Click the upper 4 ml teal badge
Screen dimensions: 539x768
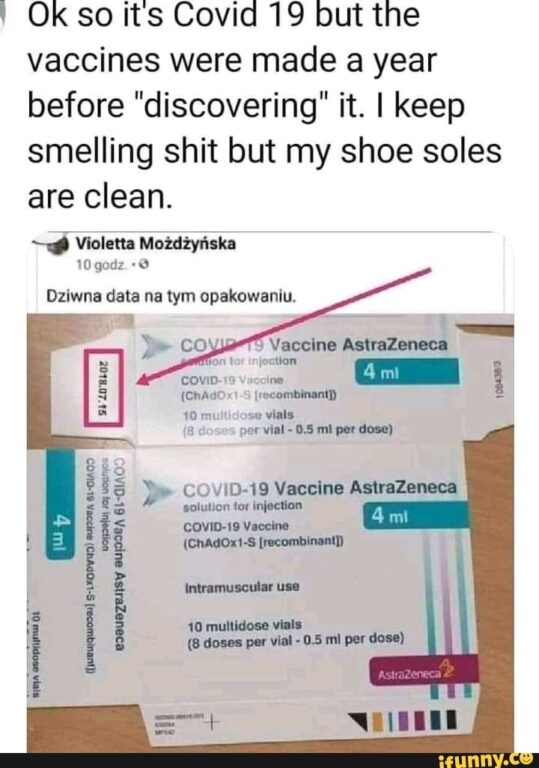click(x=407, y=372)
